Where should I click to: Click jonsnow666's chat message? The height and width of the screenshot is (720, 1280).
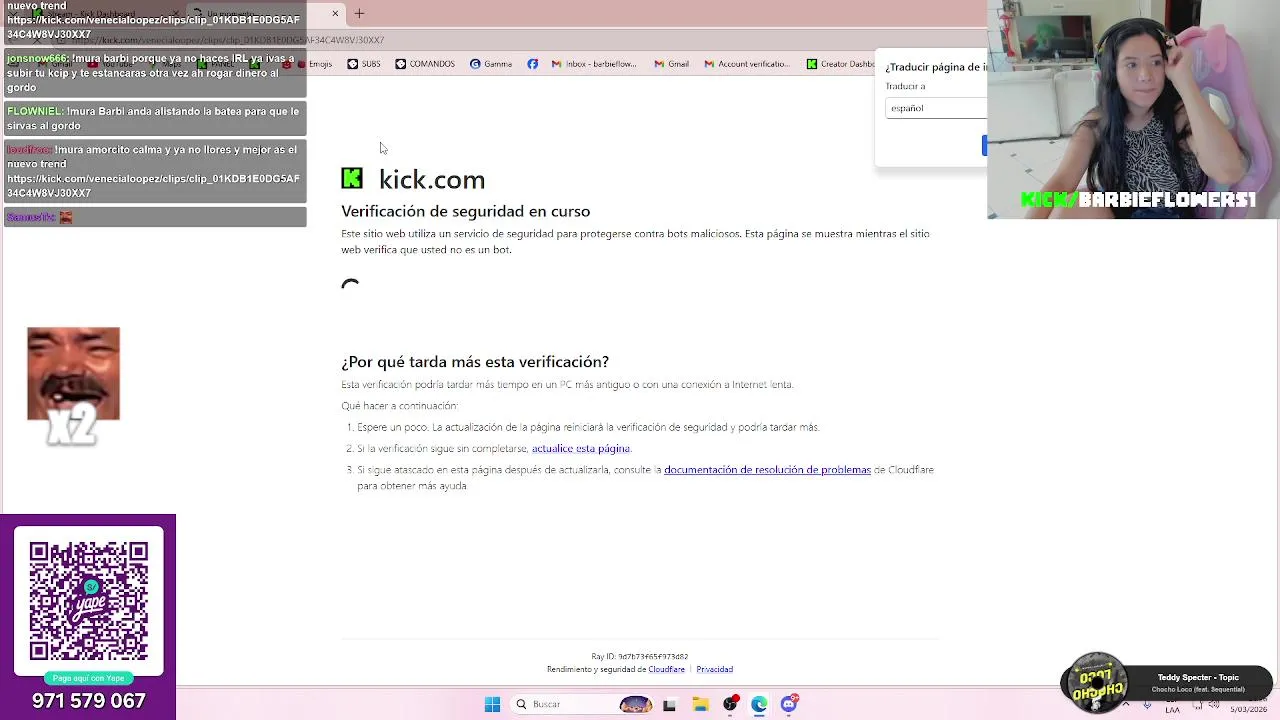155,73
